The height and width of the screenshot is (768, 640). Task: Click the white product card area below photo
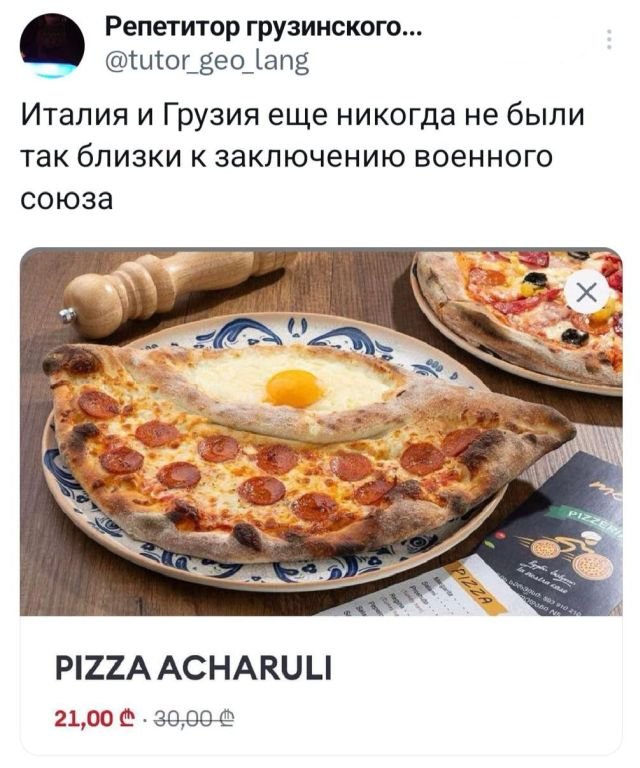(x=321, y=685)
